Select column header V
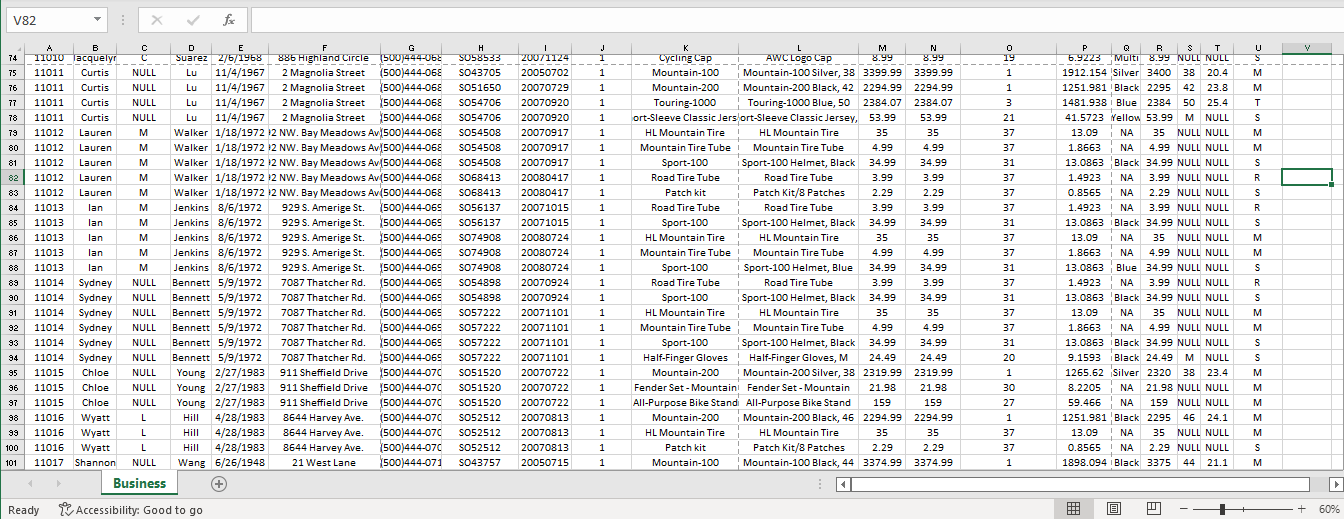 point(1307,48)
